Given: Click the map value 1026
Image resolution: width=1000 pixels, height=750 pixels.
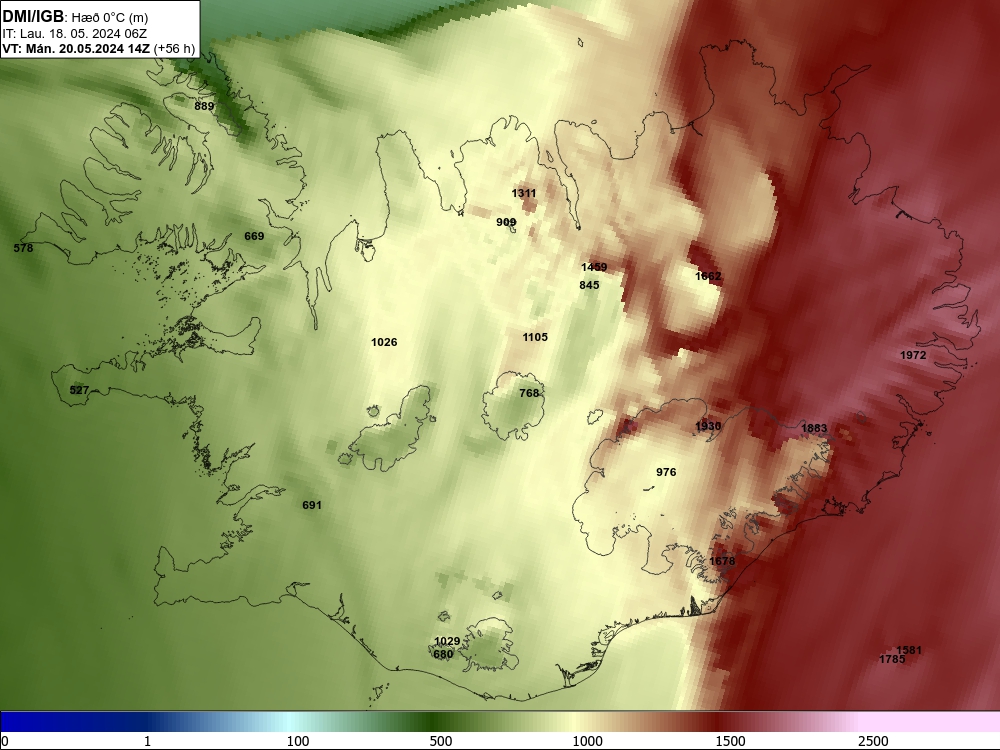Looking at the screenshot, I should point(384,342).
